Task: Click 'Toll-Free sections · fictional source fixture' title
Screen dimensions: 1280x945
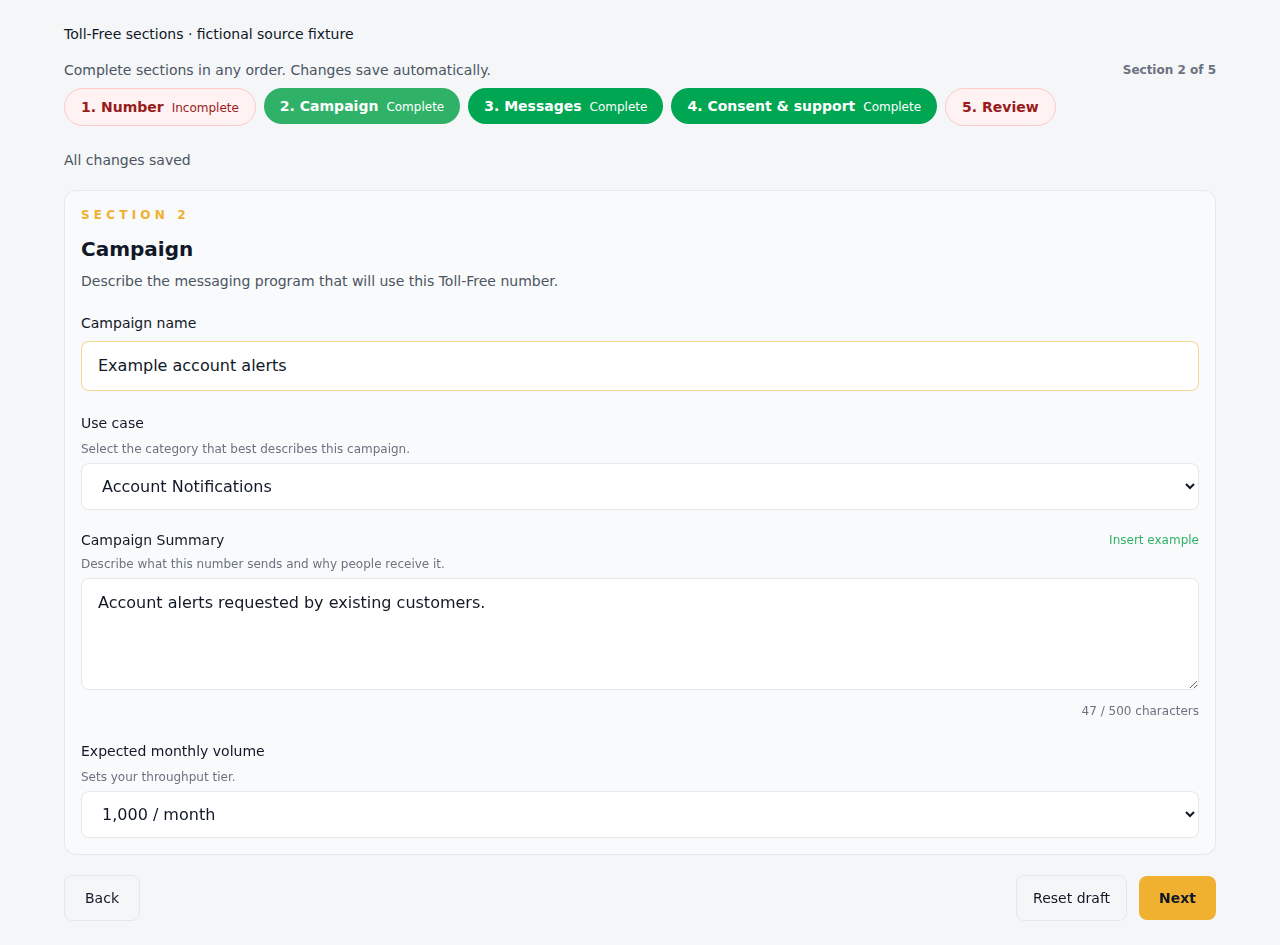Action: [209, 34]
